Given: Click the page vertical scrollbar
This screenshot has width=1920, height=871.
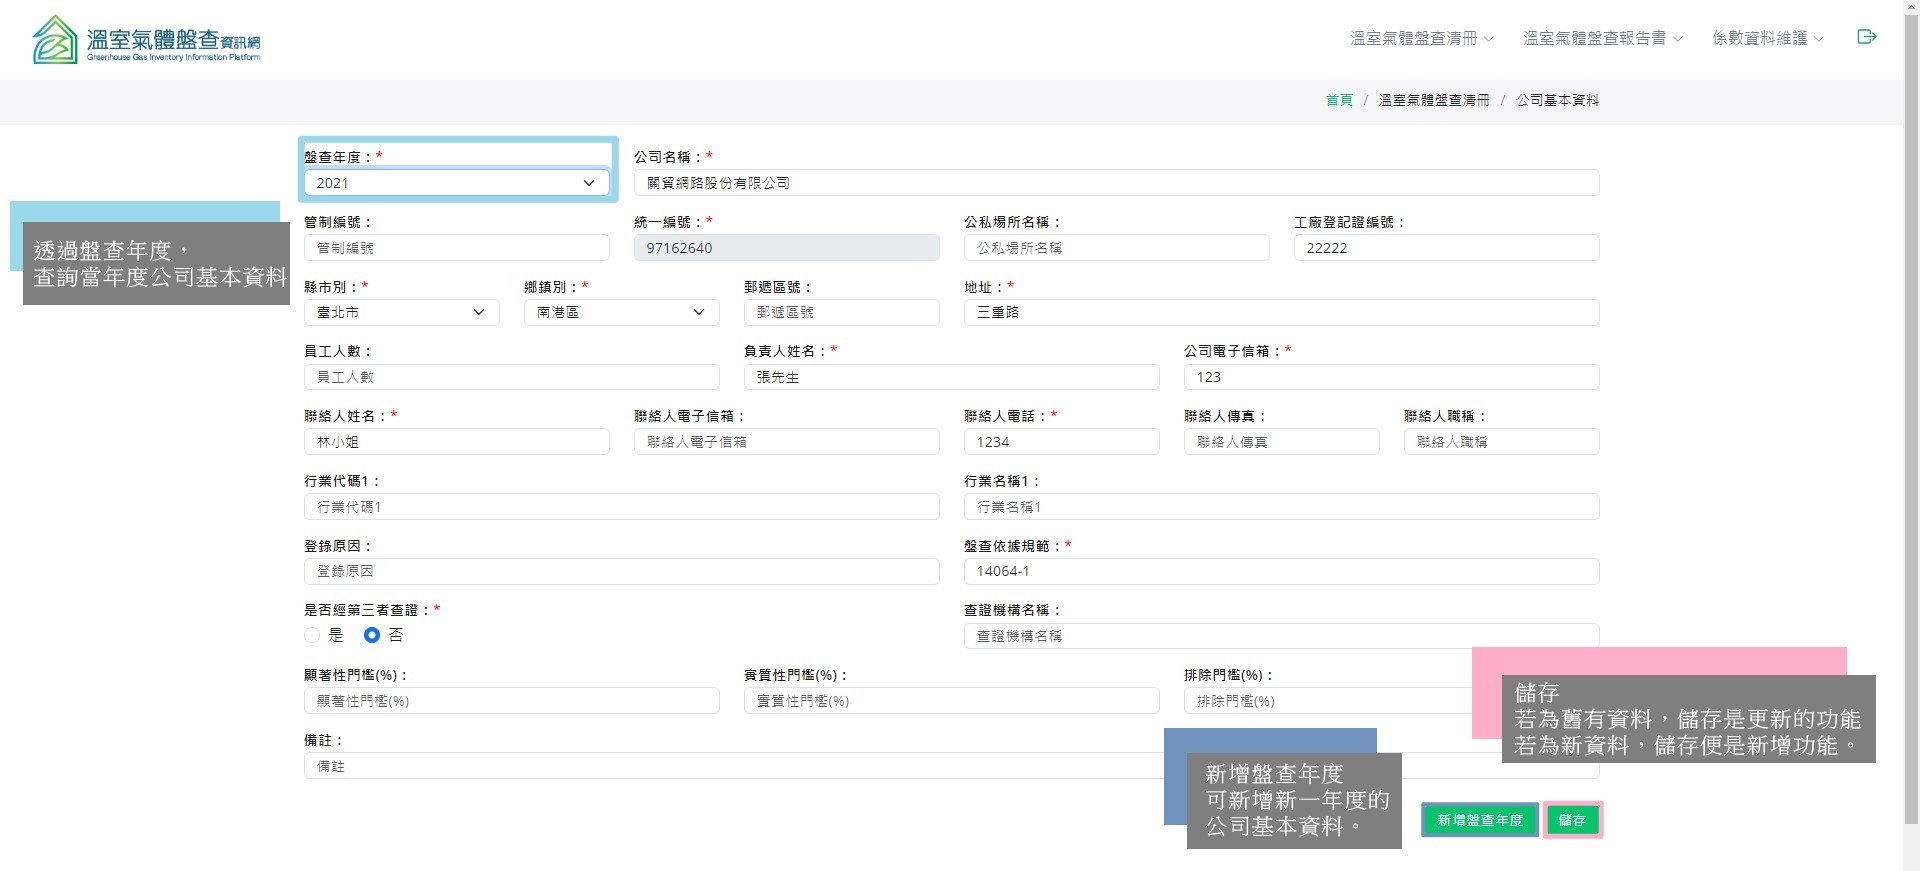Looking at the screenshot, I should pyautogui.click(x=1911, y=400).
